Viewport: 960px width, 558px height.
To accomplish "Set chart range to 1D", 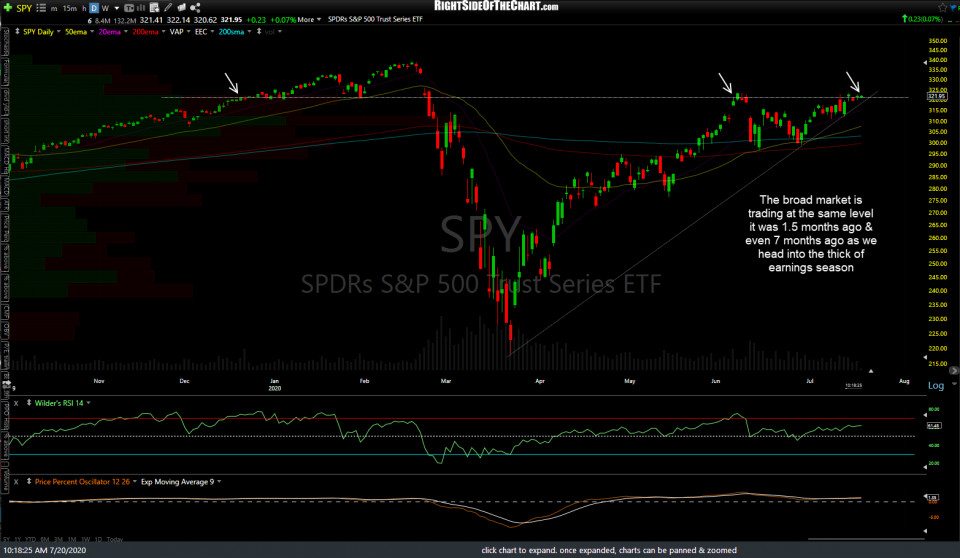I will pos(98,539).
